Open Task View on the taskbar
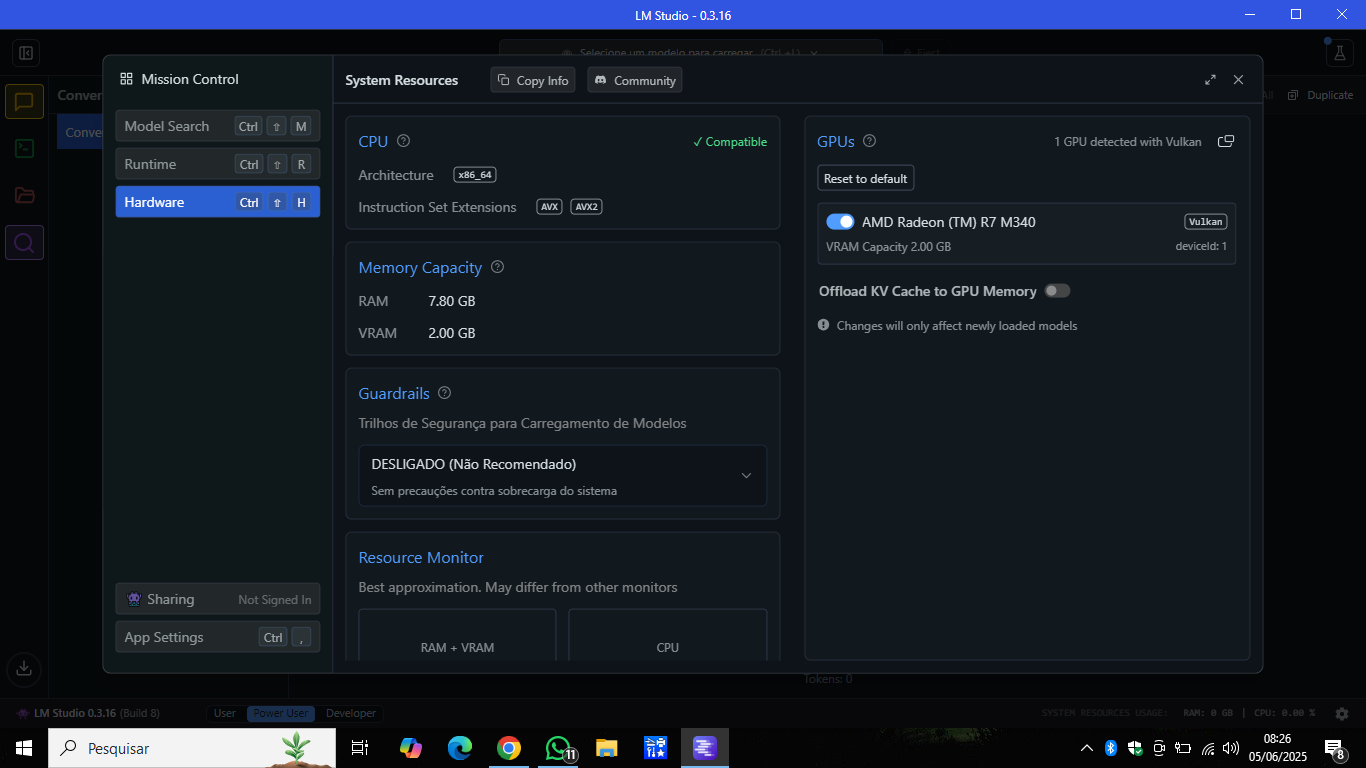The width and height of the screenshot is (1366, 768). 361,748
